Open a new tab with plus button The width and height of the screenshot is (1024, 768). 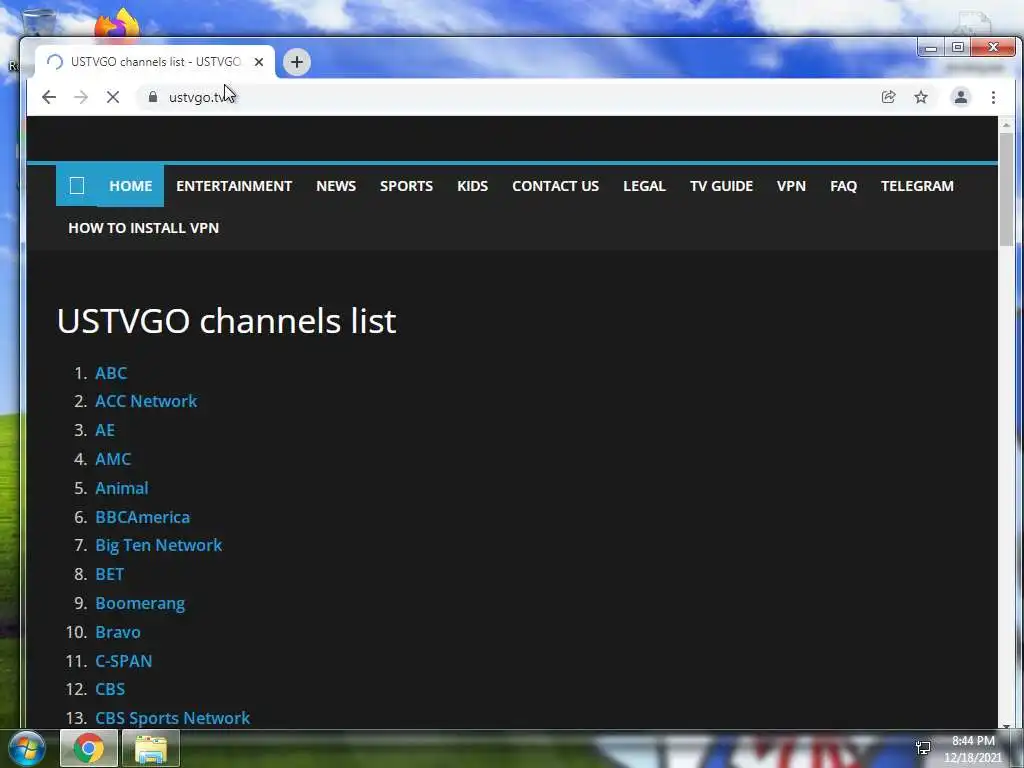[x=296, y=62]
